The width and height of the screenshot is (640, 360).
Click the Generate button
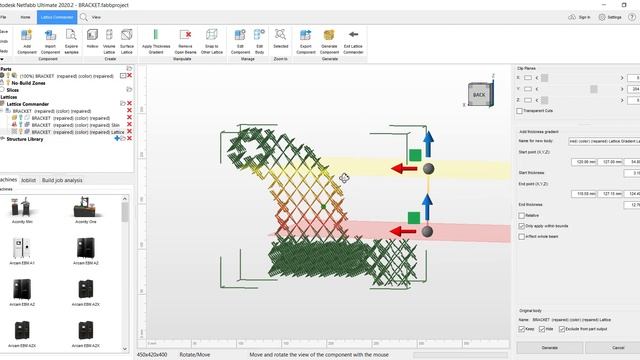click(549, 348)
